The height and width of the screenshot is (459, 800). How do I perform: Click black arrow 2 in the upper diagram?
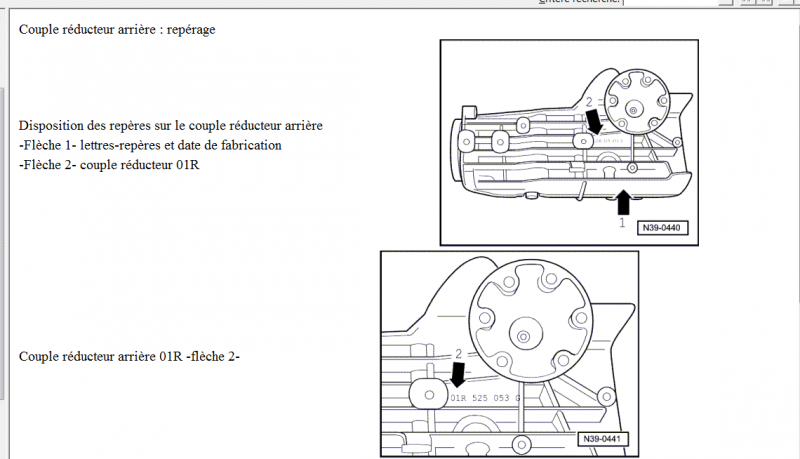[595, 120]
